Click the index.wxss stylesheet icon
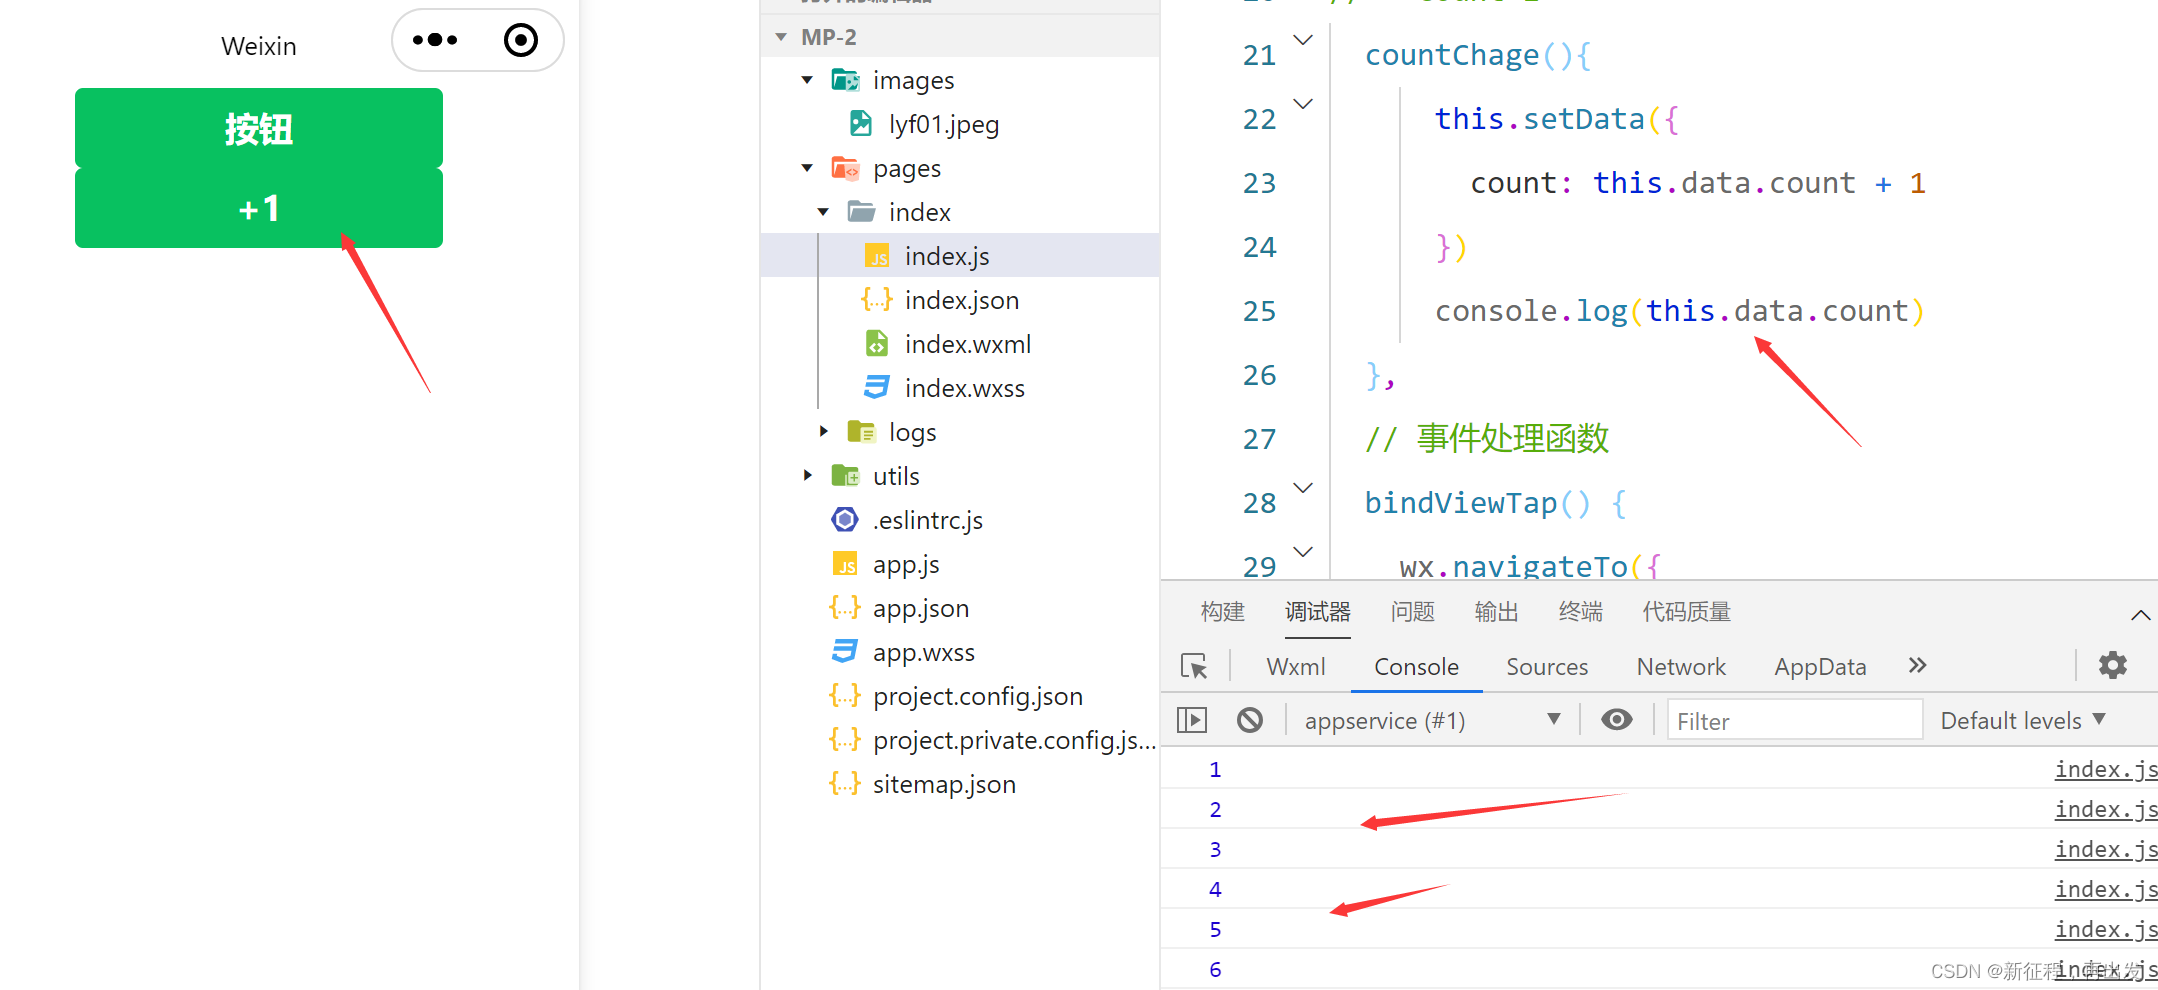This screenshot has width=2158, height=990. click(877, 388)
